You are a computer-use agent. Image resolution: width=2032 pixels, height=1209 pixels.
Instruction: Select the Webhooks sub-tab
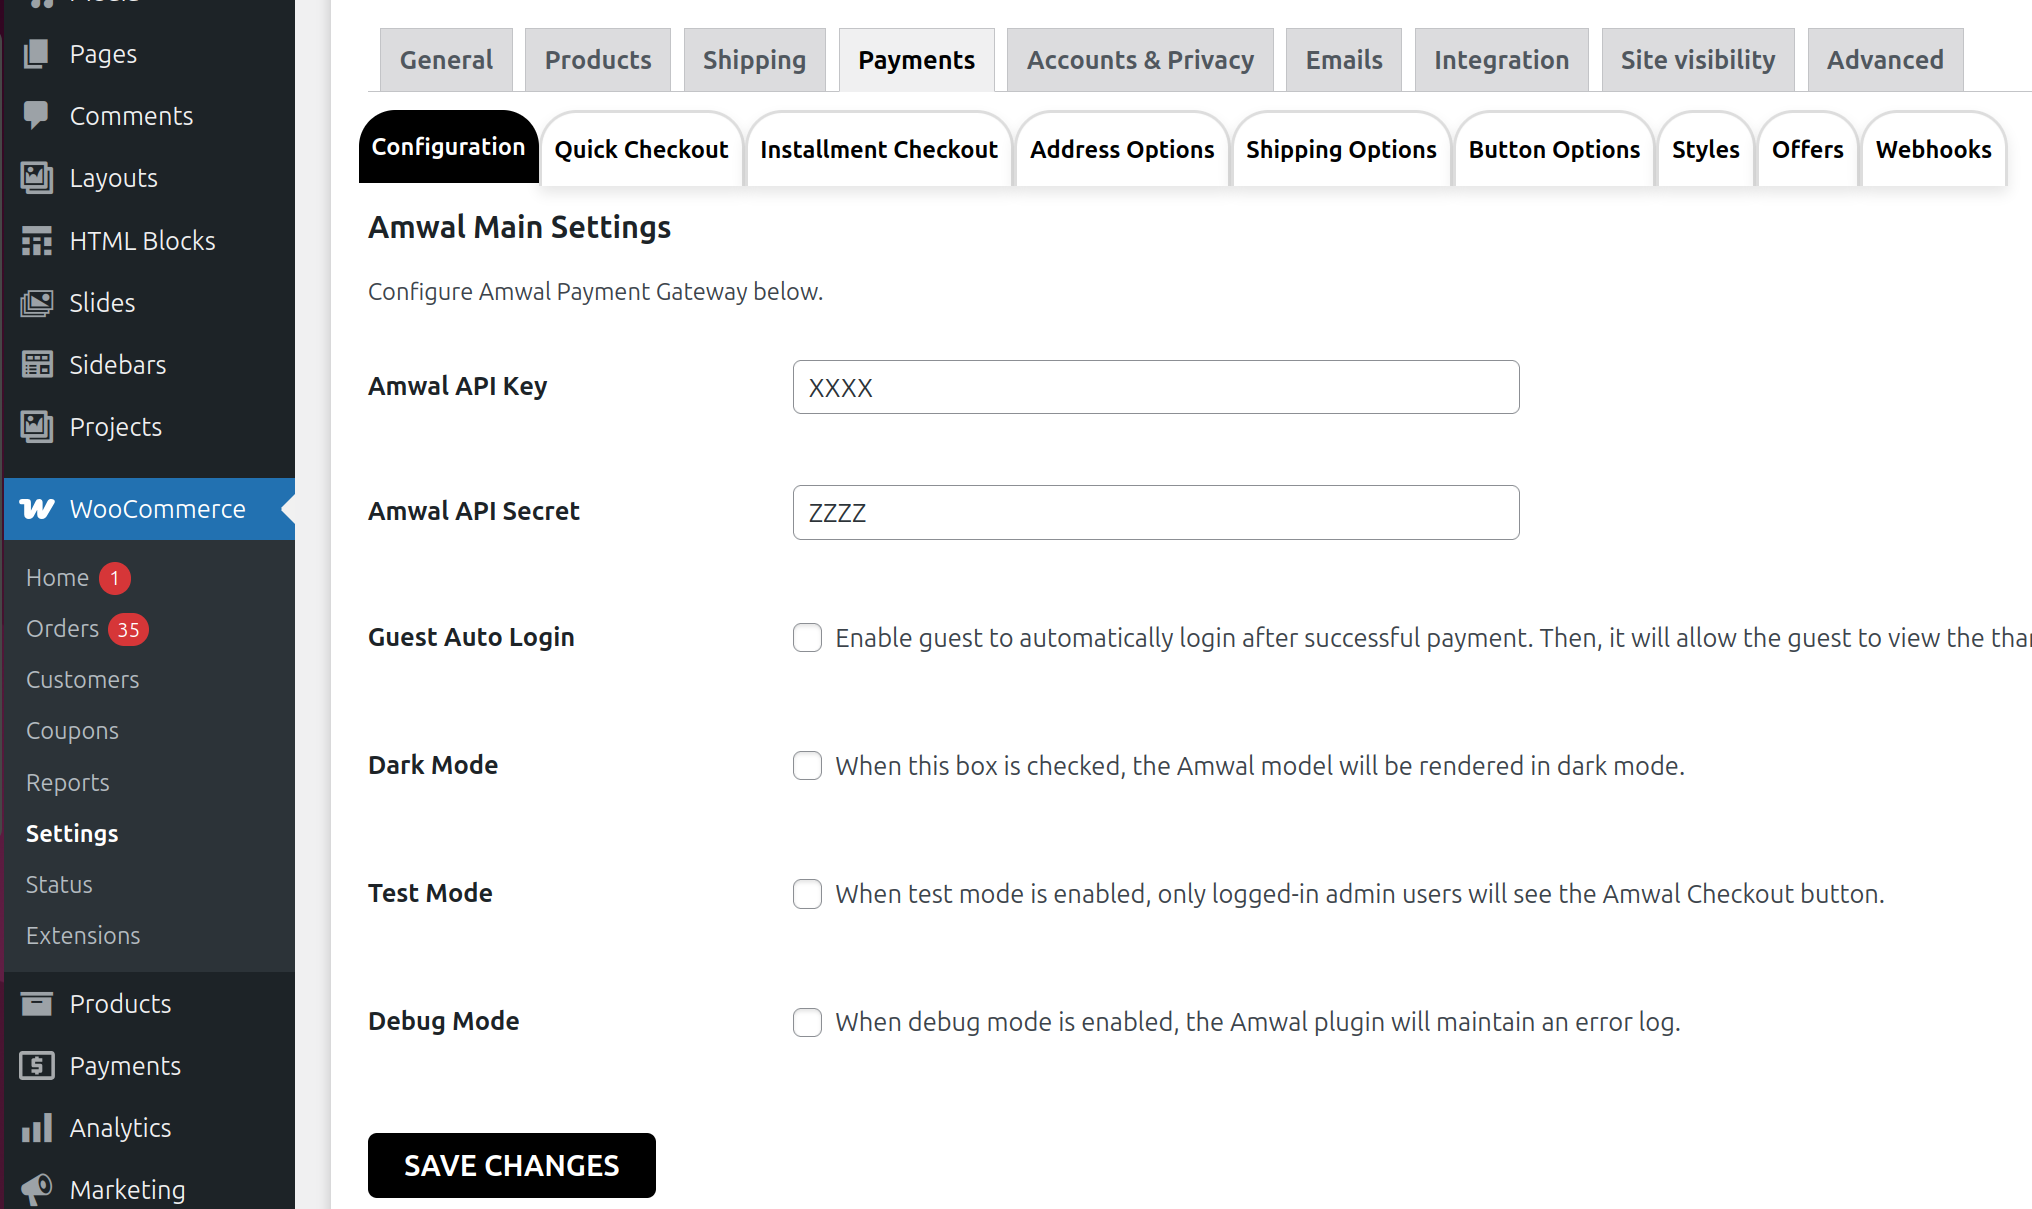tap(1933, 150)
